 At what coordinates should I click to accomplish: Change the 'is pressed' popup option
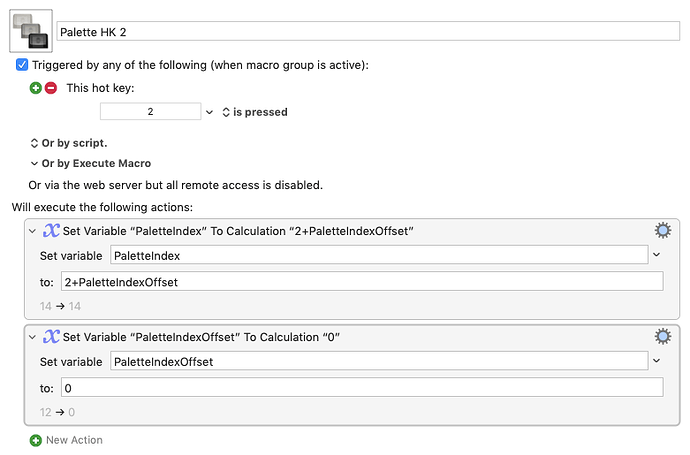[255, 112]
